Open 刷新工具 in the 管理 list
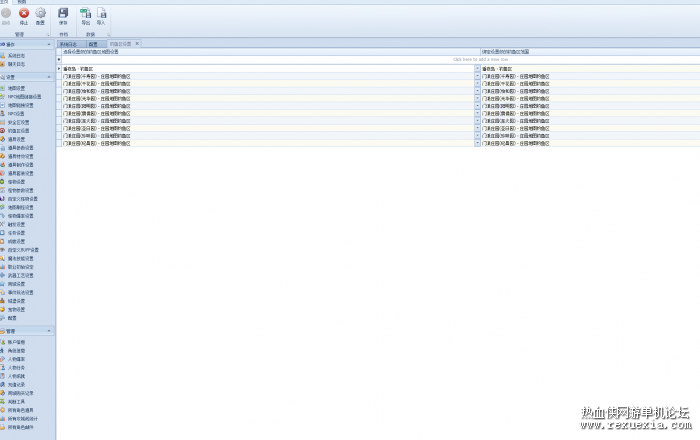This screenshot has height=440, width=700. 16,402
